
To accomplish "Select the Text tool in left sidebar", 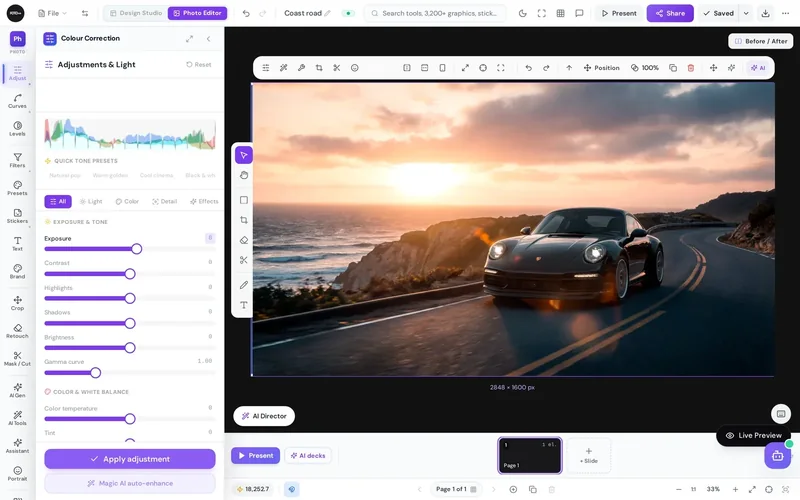I will pos(17,244).
